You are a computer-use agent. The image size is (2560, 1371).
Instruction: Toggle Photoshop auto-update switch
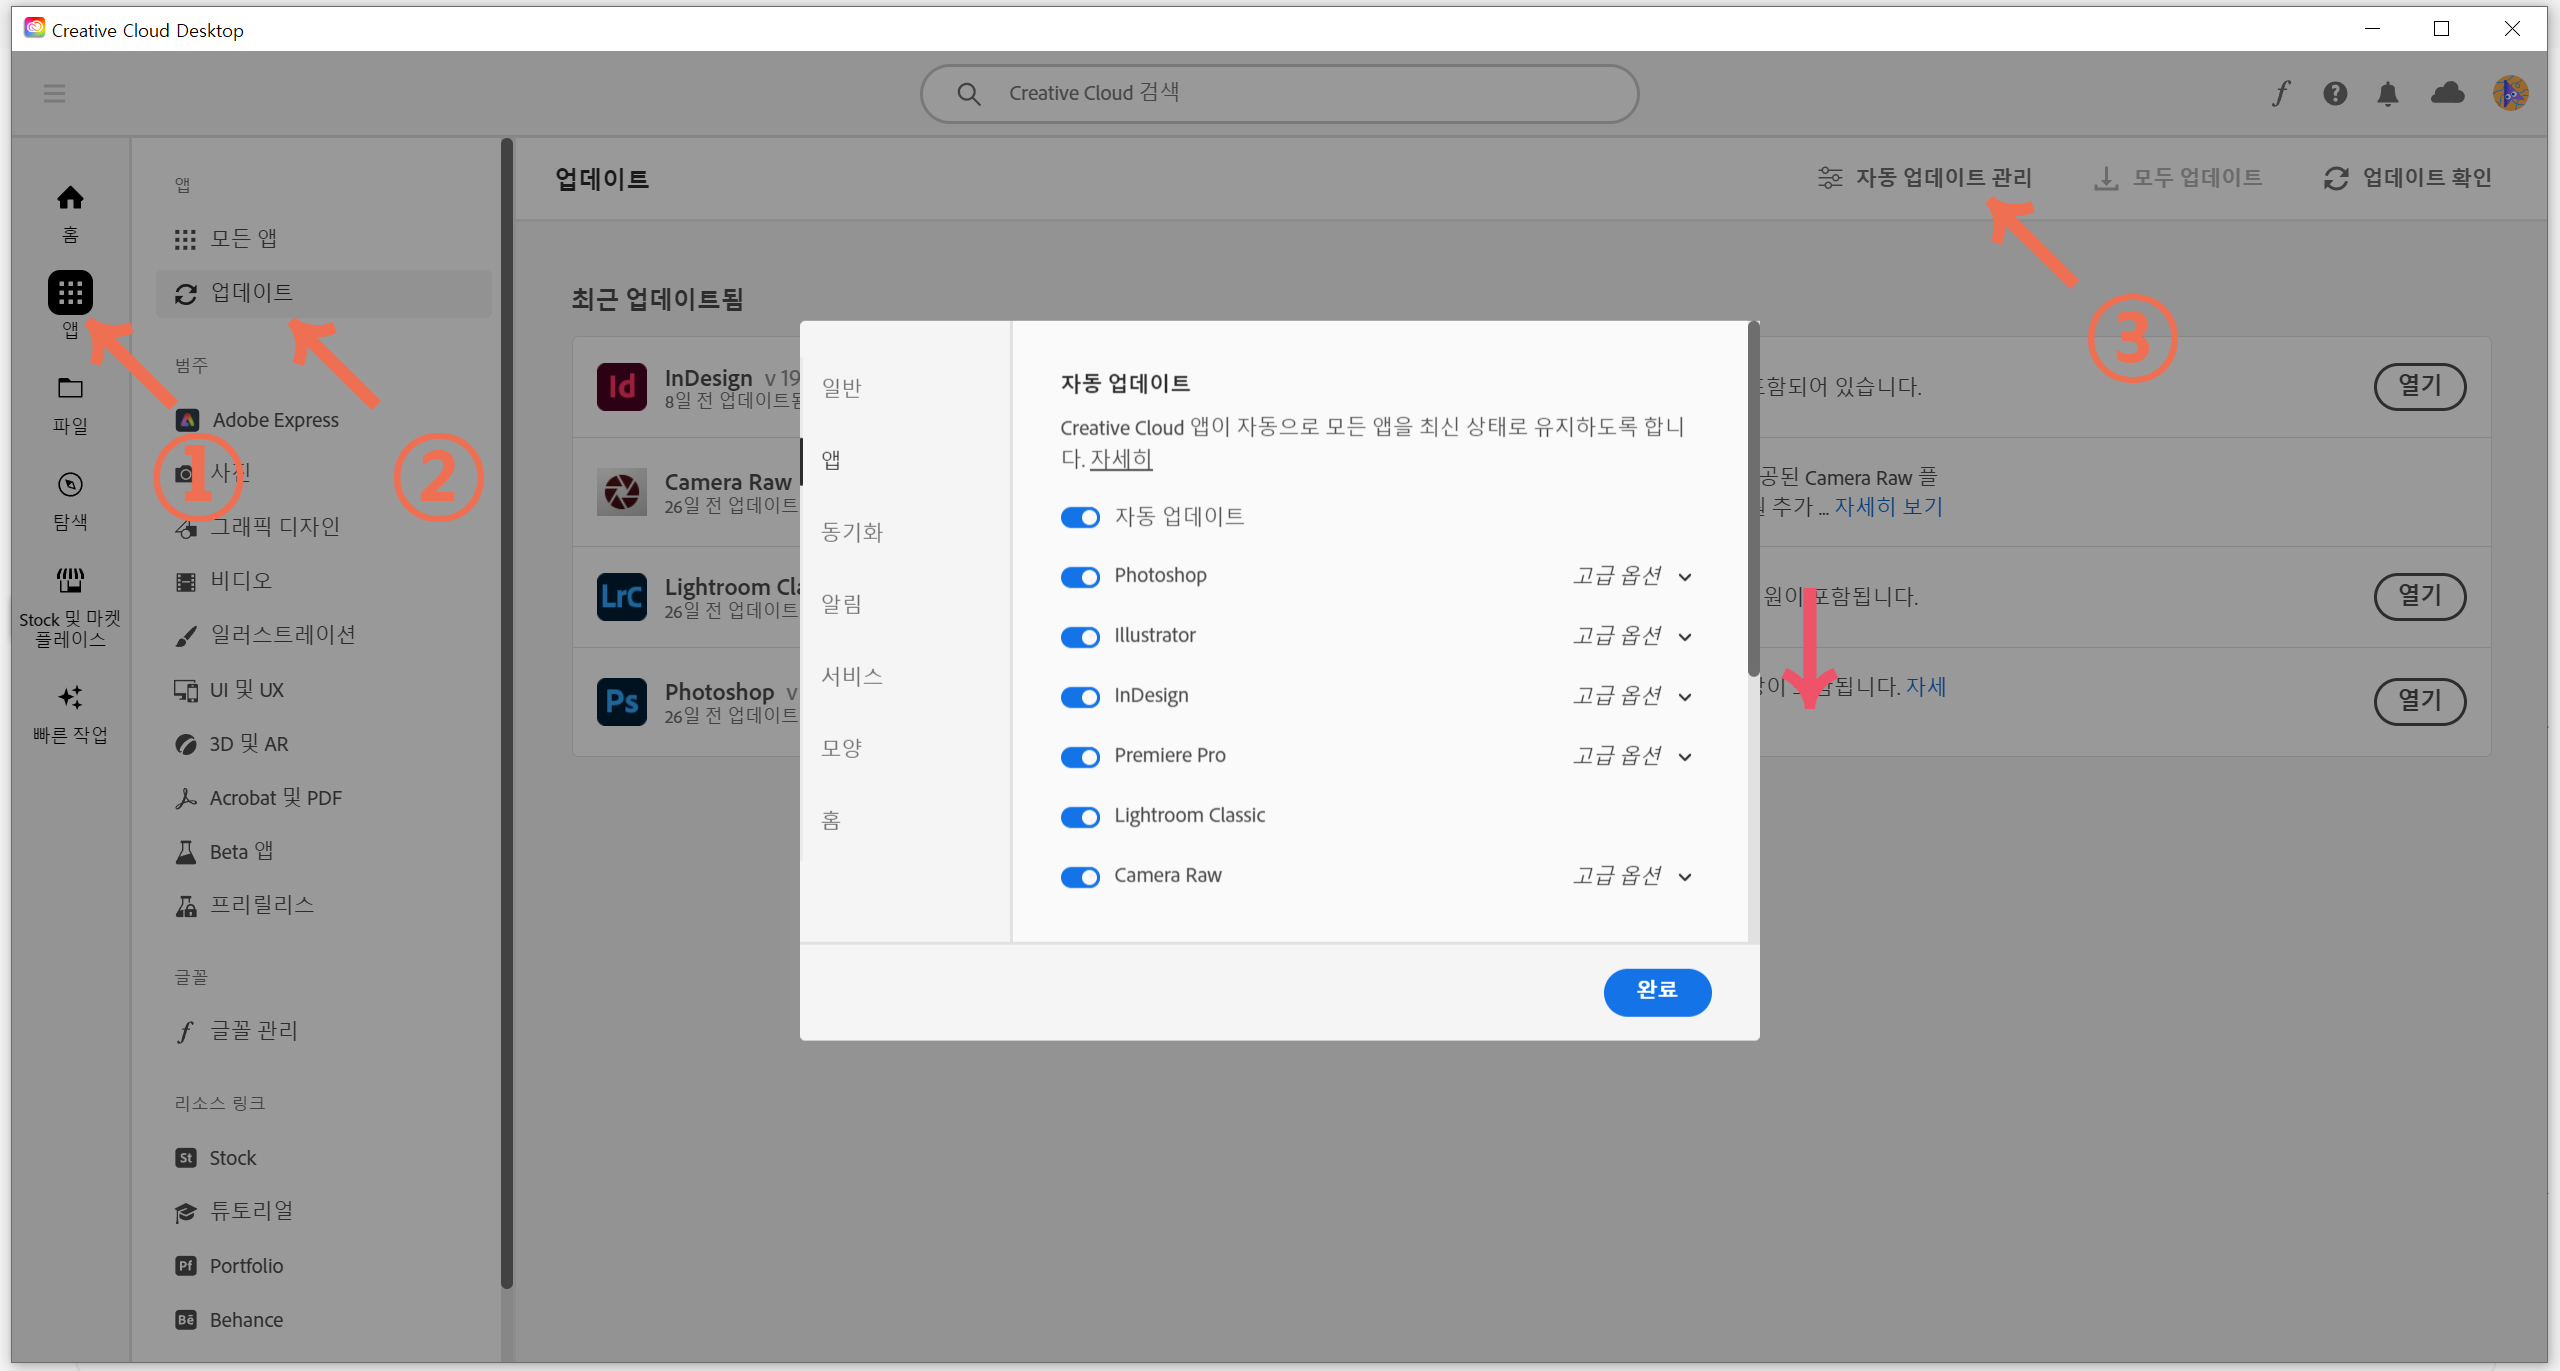[1080, 577]
